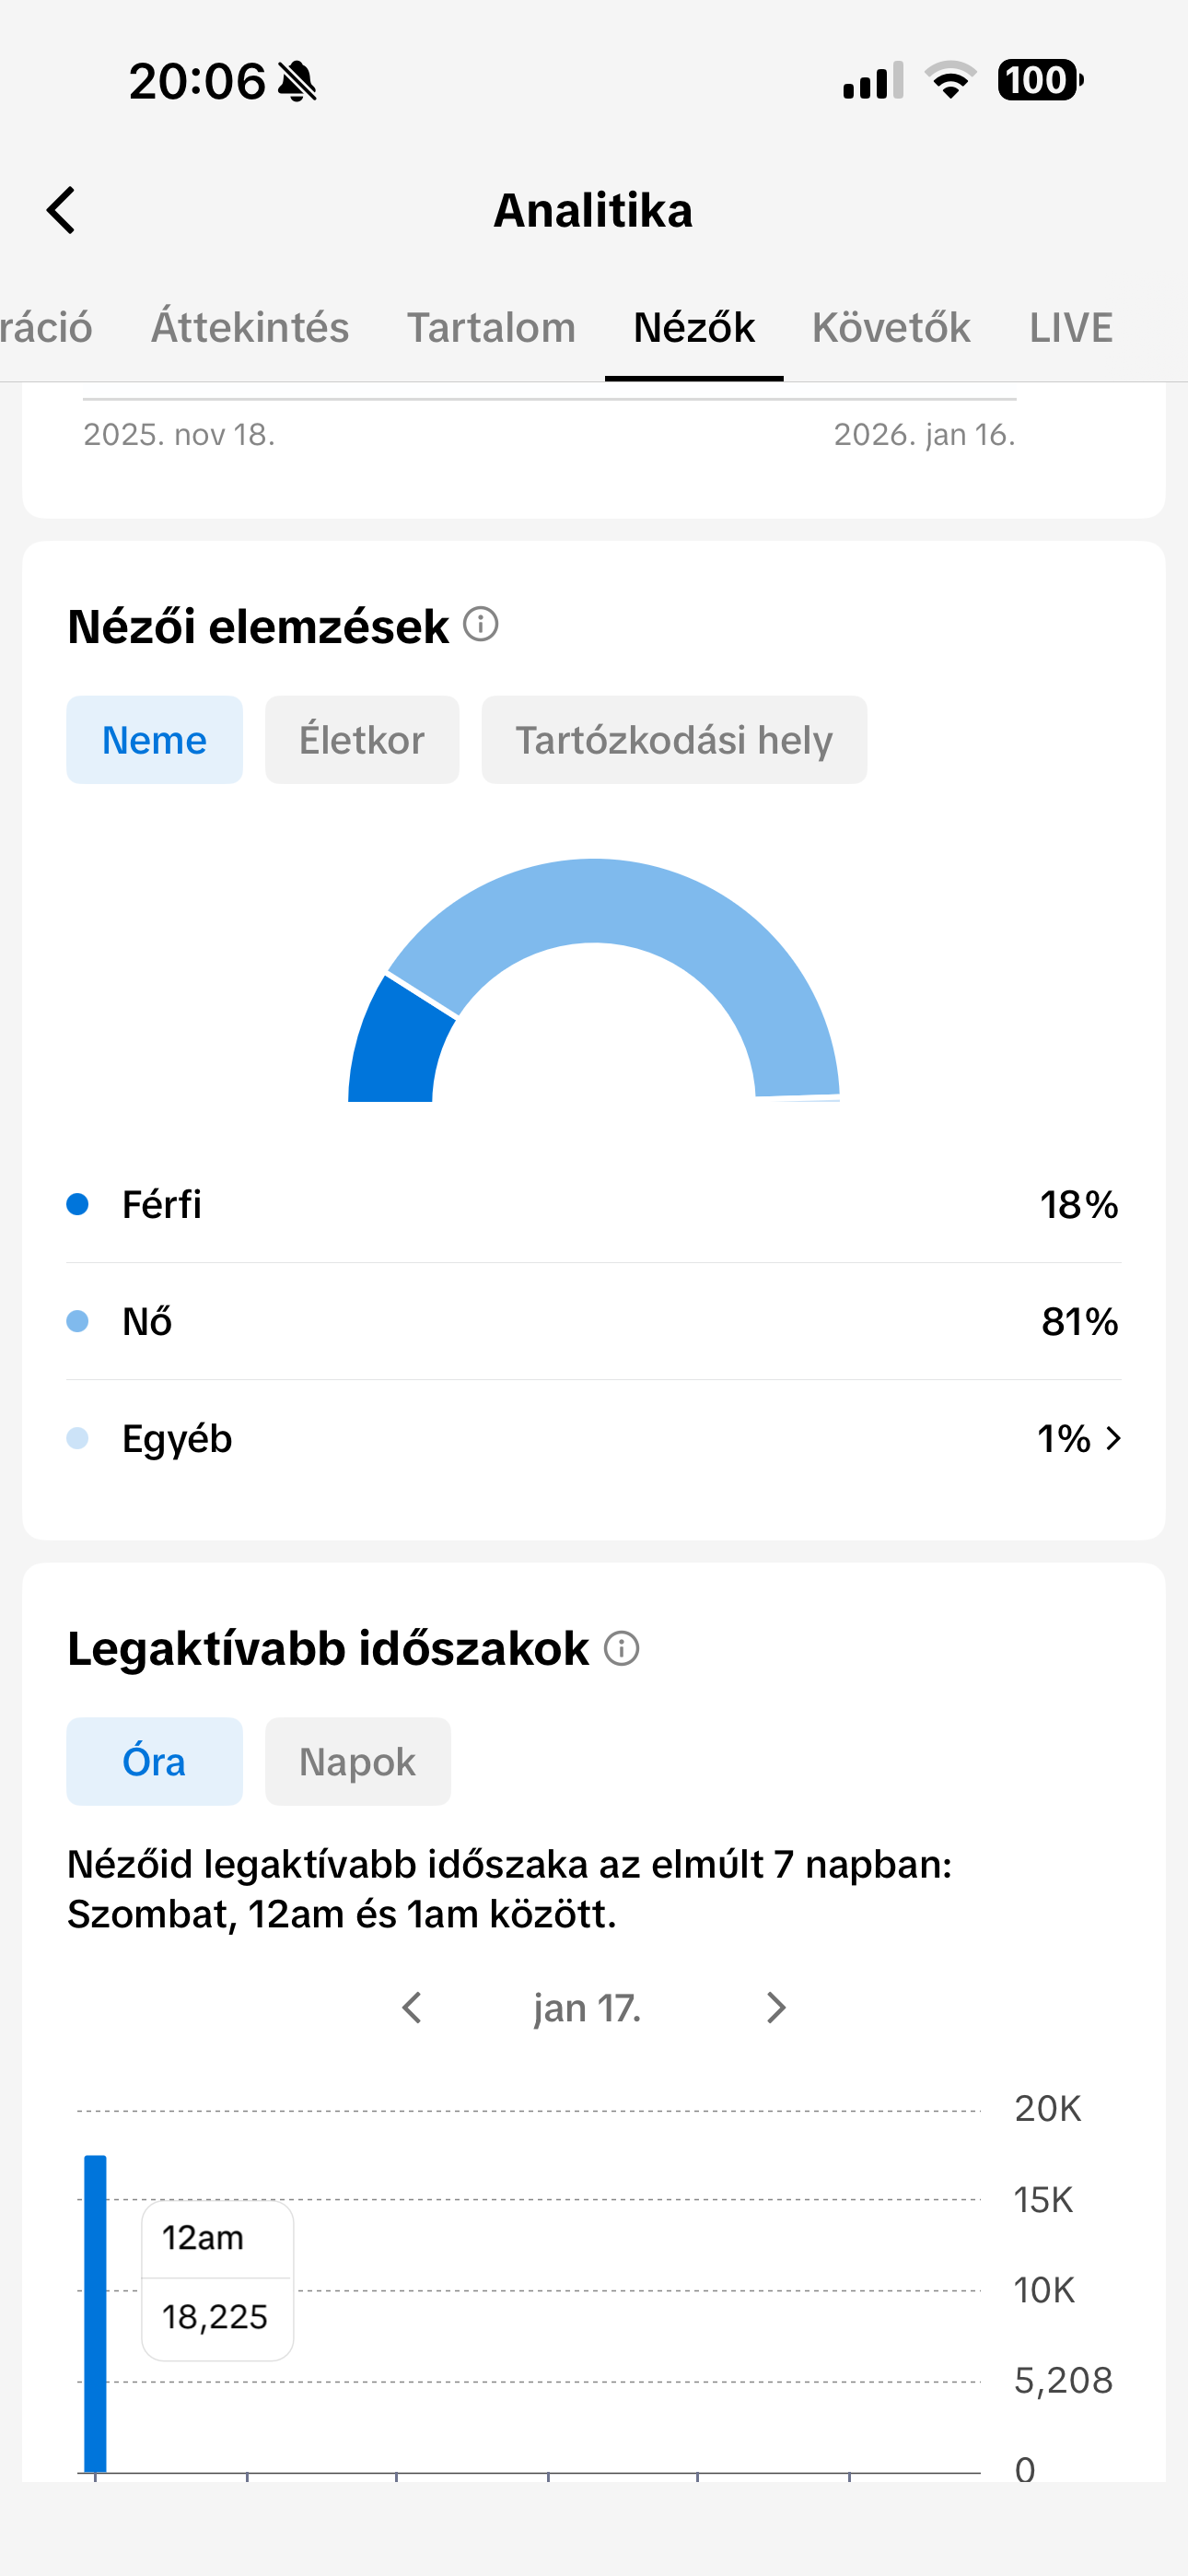
Task: Click the Óra button
Action: tap(154, 1761)
